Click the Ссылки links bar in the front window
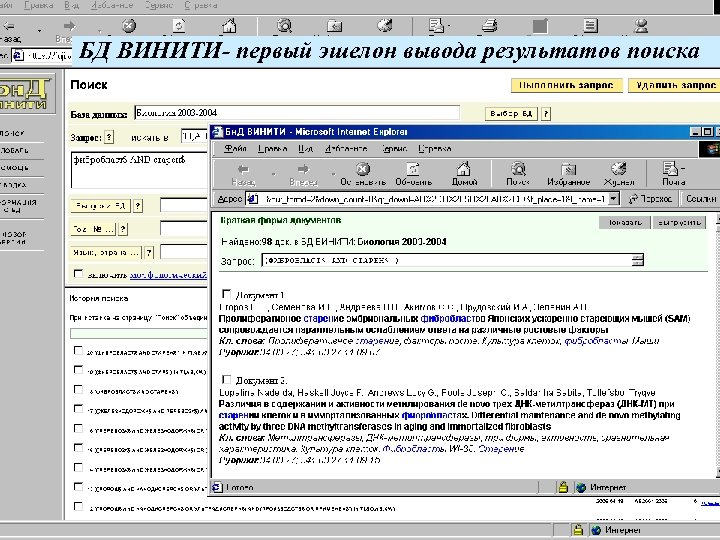The image size is (720, 540). pyautogui.click(x=700, y=199)
